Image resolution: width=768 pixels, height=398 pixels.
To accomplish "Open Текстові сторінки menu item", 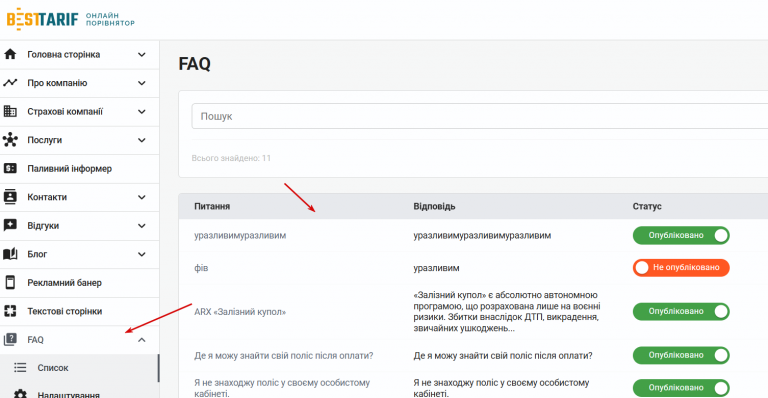I will (x=79, y=311).
